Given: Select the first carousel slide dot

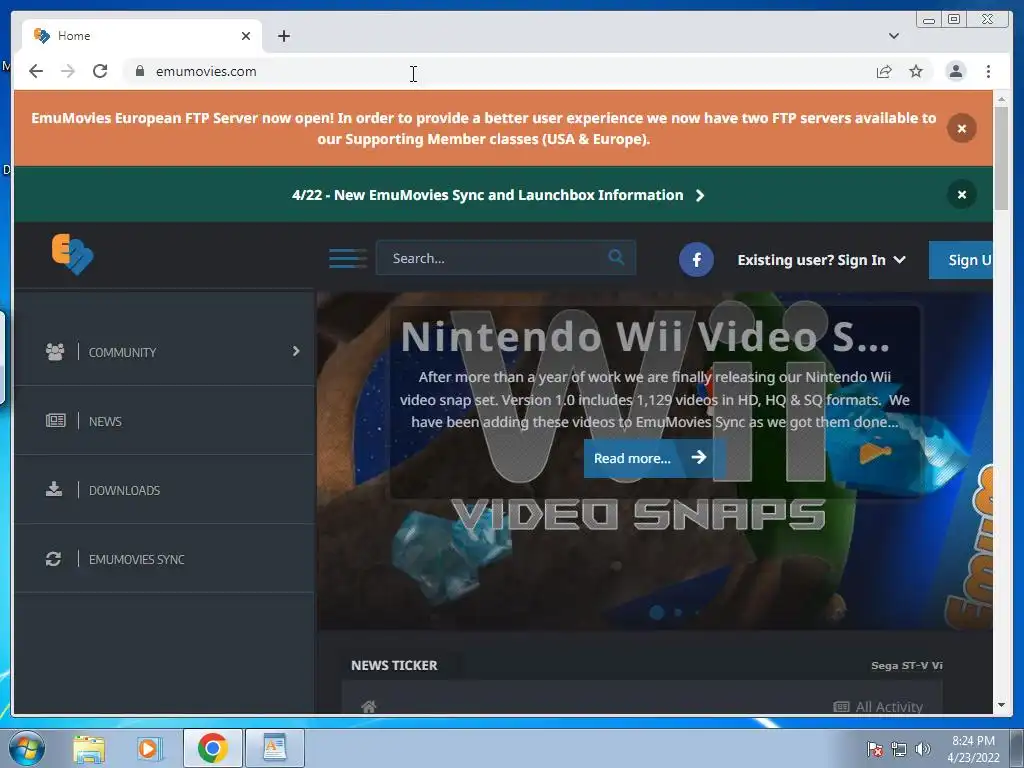Looking at the screenshot, I should [x=657, y=612].
